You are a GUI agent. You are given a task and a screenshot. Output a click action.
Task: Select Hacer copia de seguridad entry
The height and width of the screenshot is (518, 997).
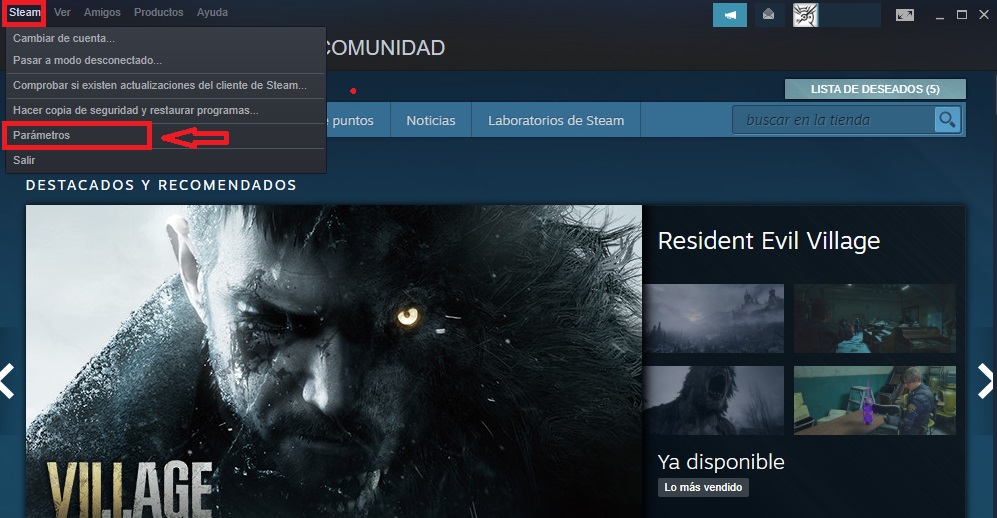[x=165, y=110]
